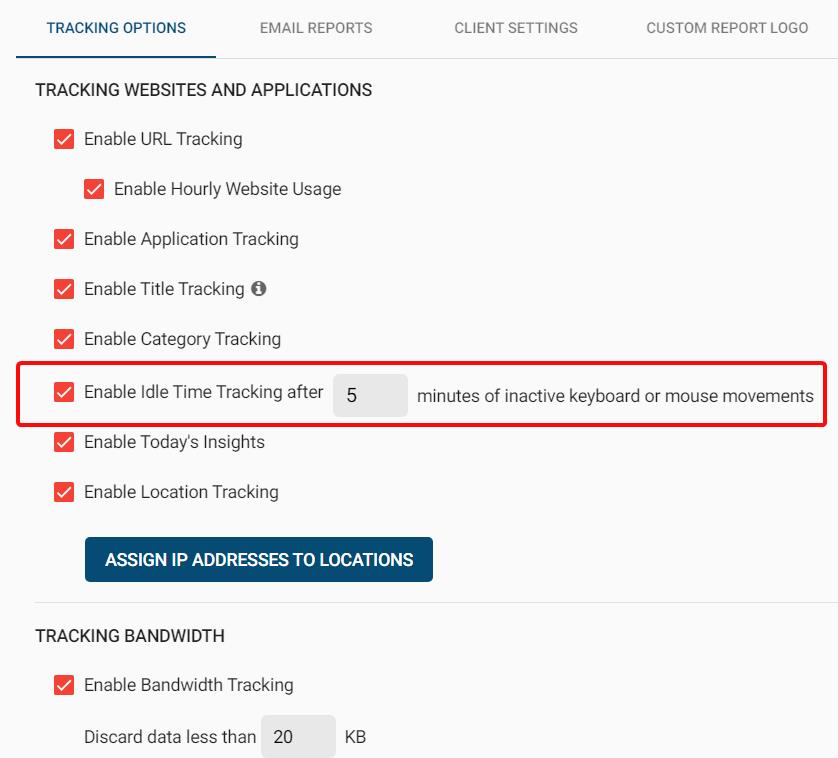Uncheck Enable URL Tracking checkbox
Viewport: 838px width, 758px height.
64,139
